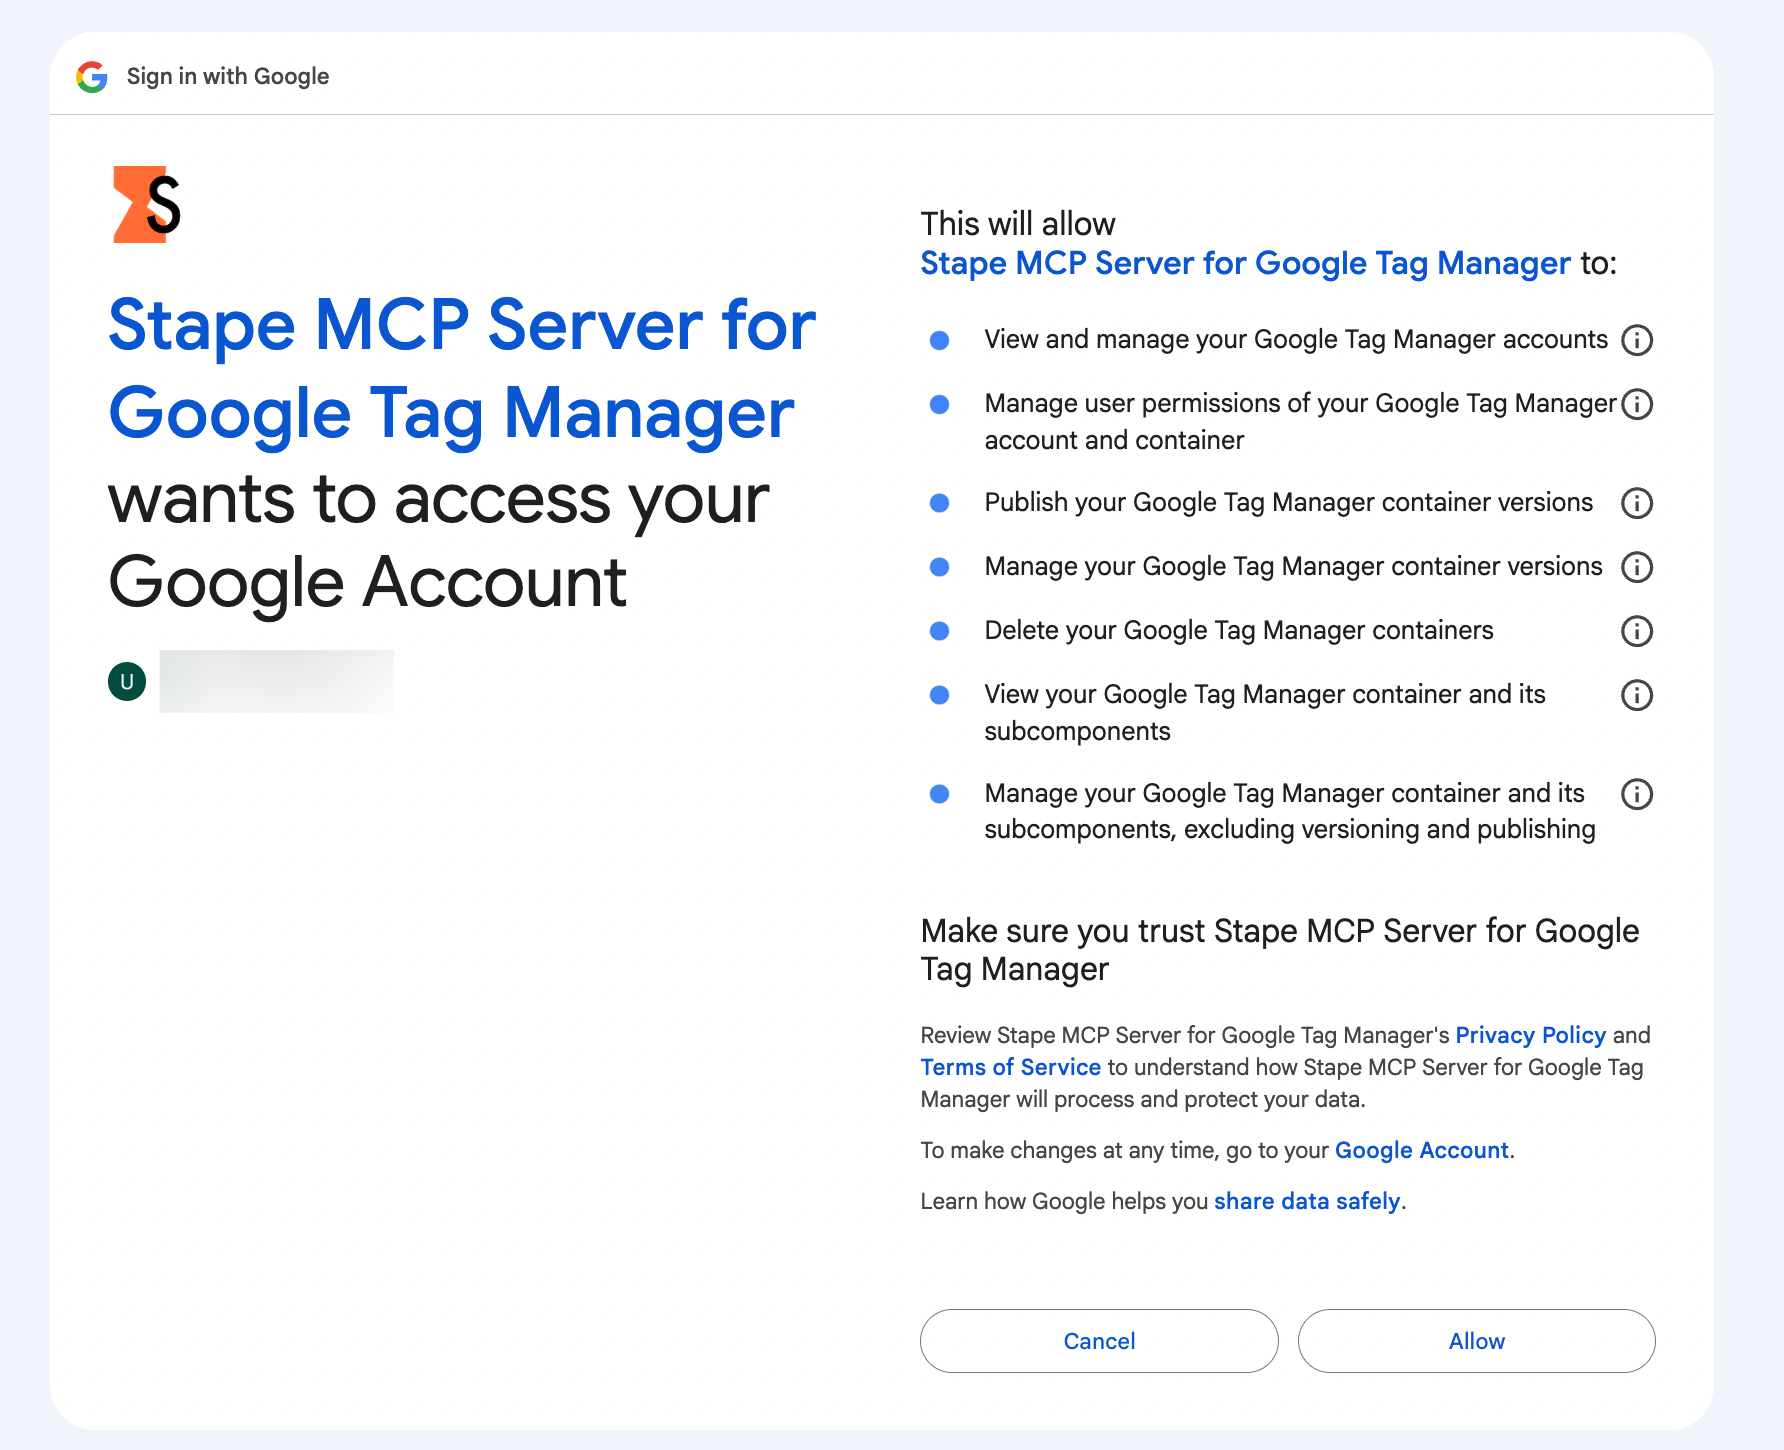1784x1450 pixels.
Task: Show details for Publish container versions permission
Action: pos(1636,503)
